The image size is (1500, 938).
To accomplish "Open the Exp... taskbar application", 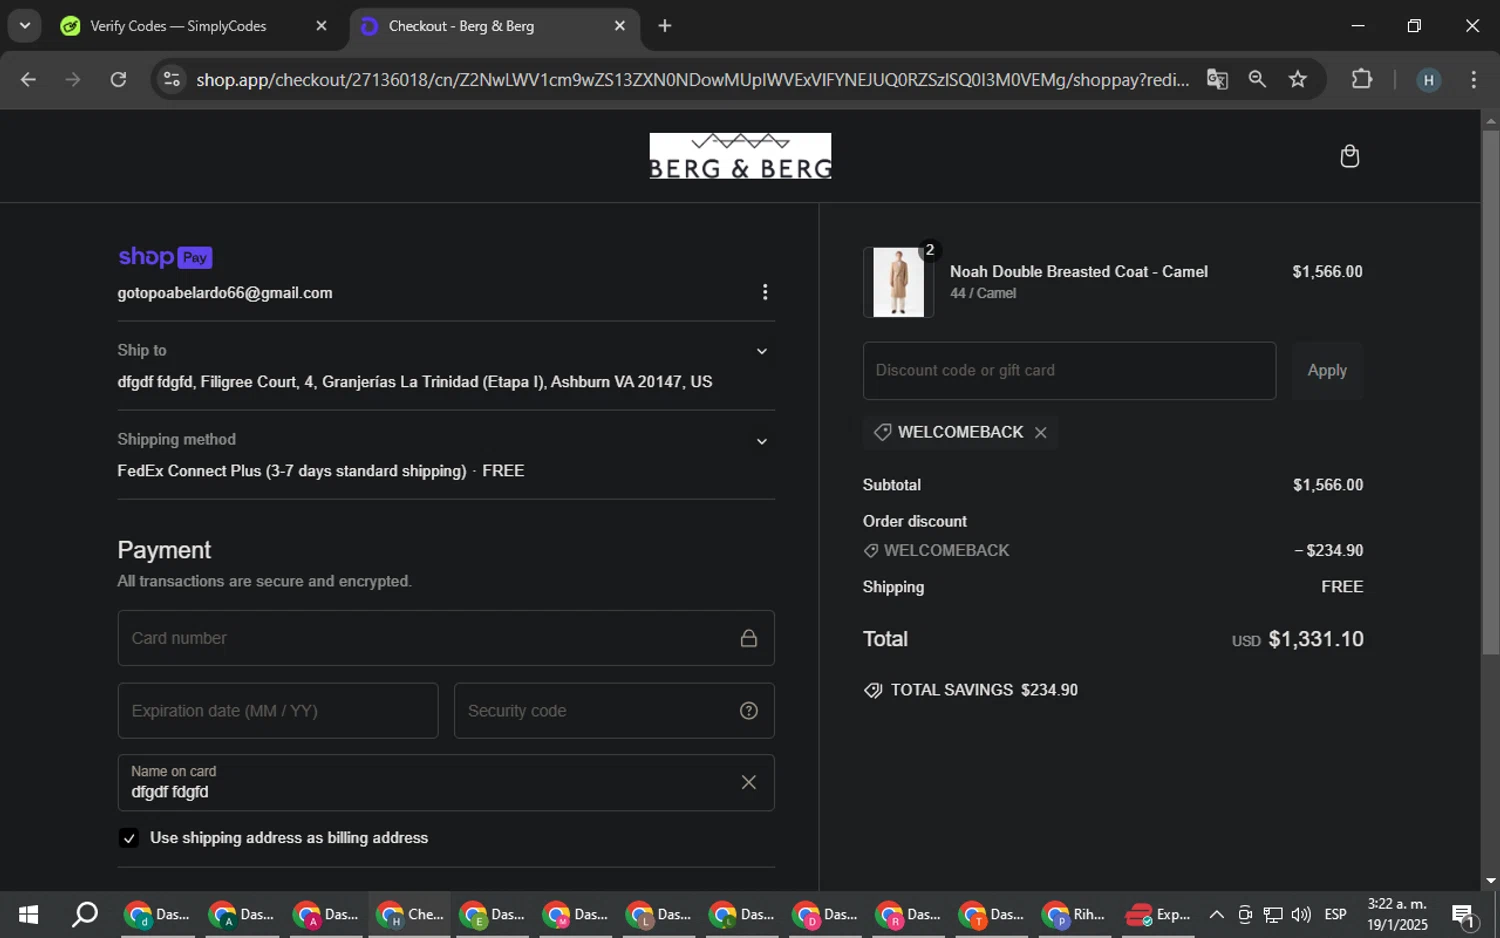I will (x=1158, y=914).
